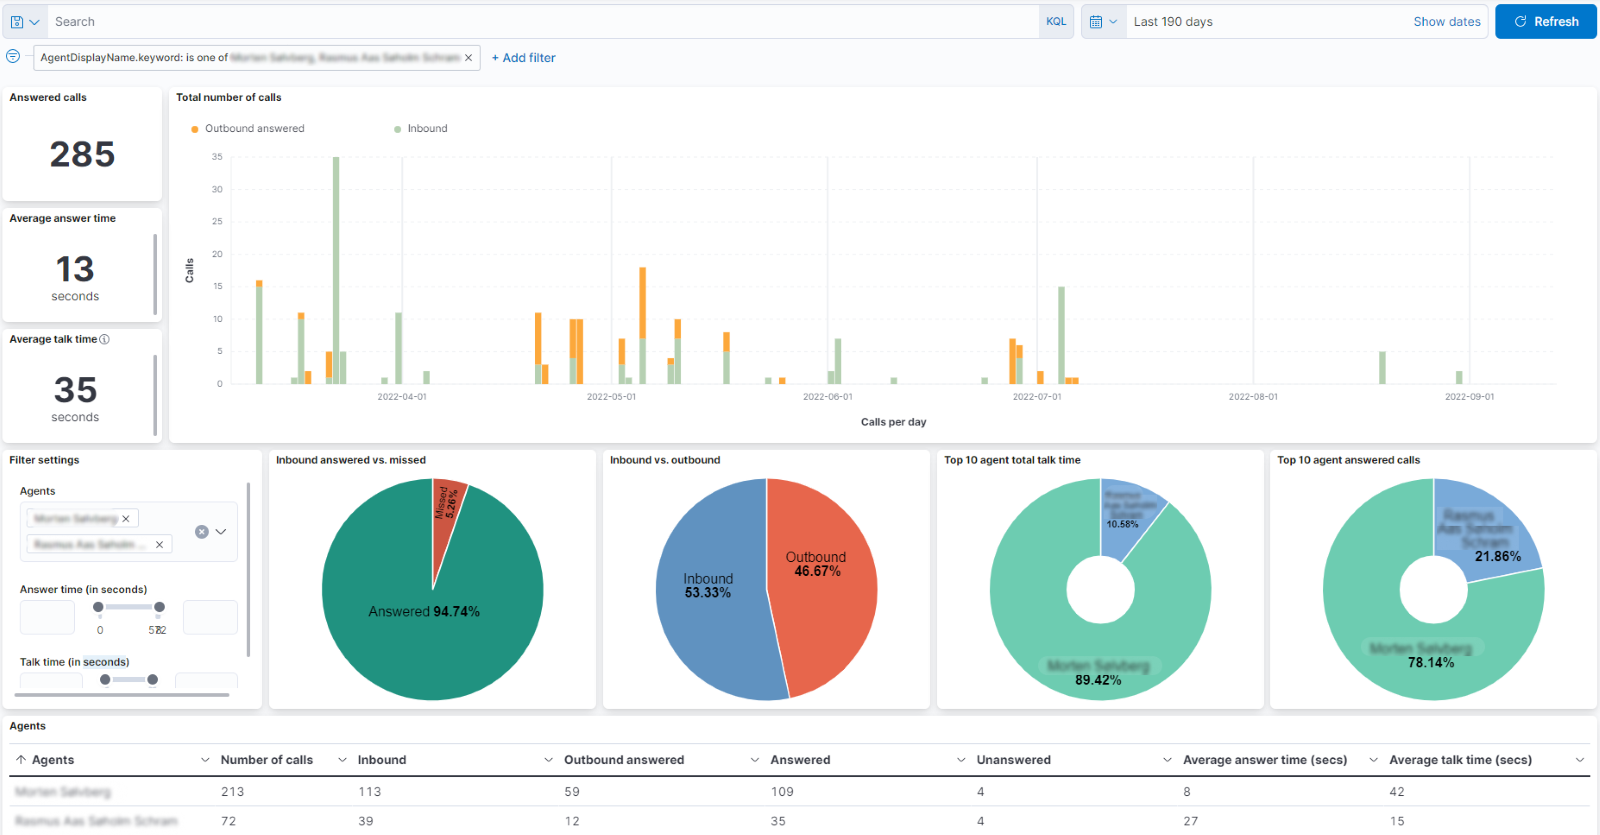Screen dimensions: 1600x835
Task: Click the Filter settings vertical scrollbar
Action: point(248,570)
